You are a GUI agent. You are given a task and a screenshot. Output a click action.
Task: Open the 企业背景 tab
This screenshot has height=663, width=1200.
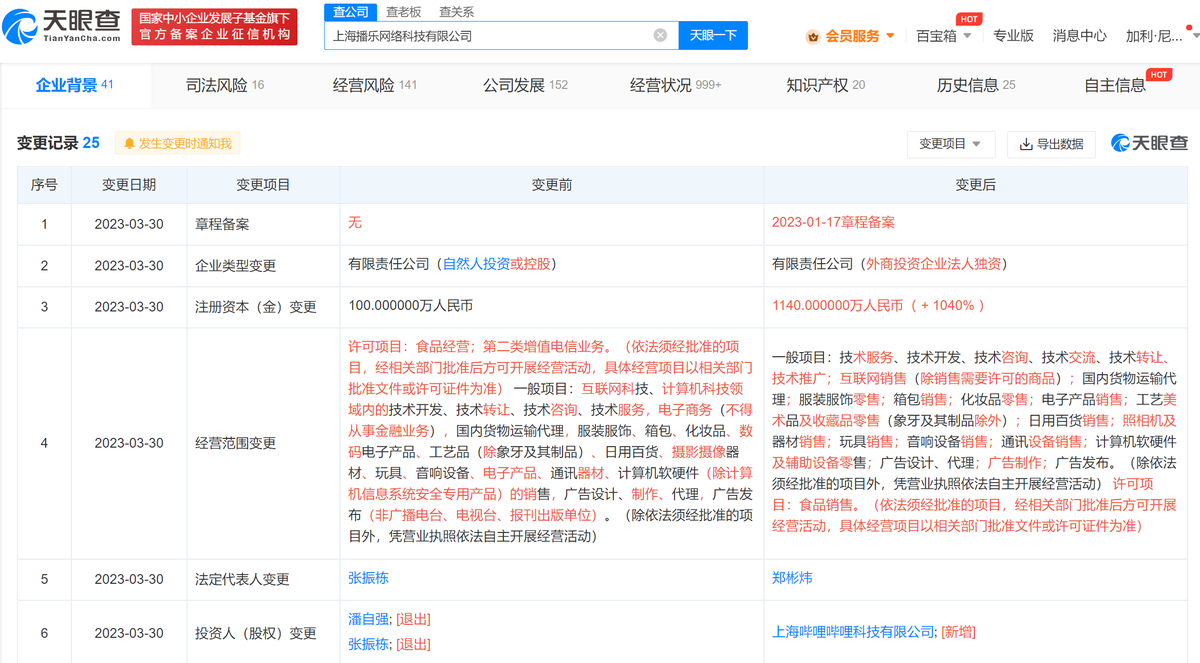click(75, 85)
